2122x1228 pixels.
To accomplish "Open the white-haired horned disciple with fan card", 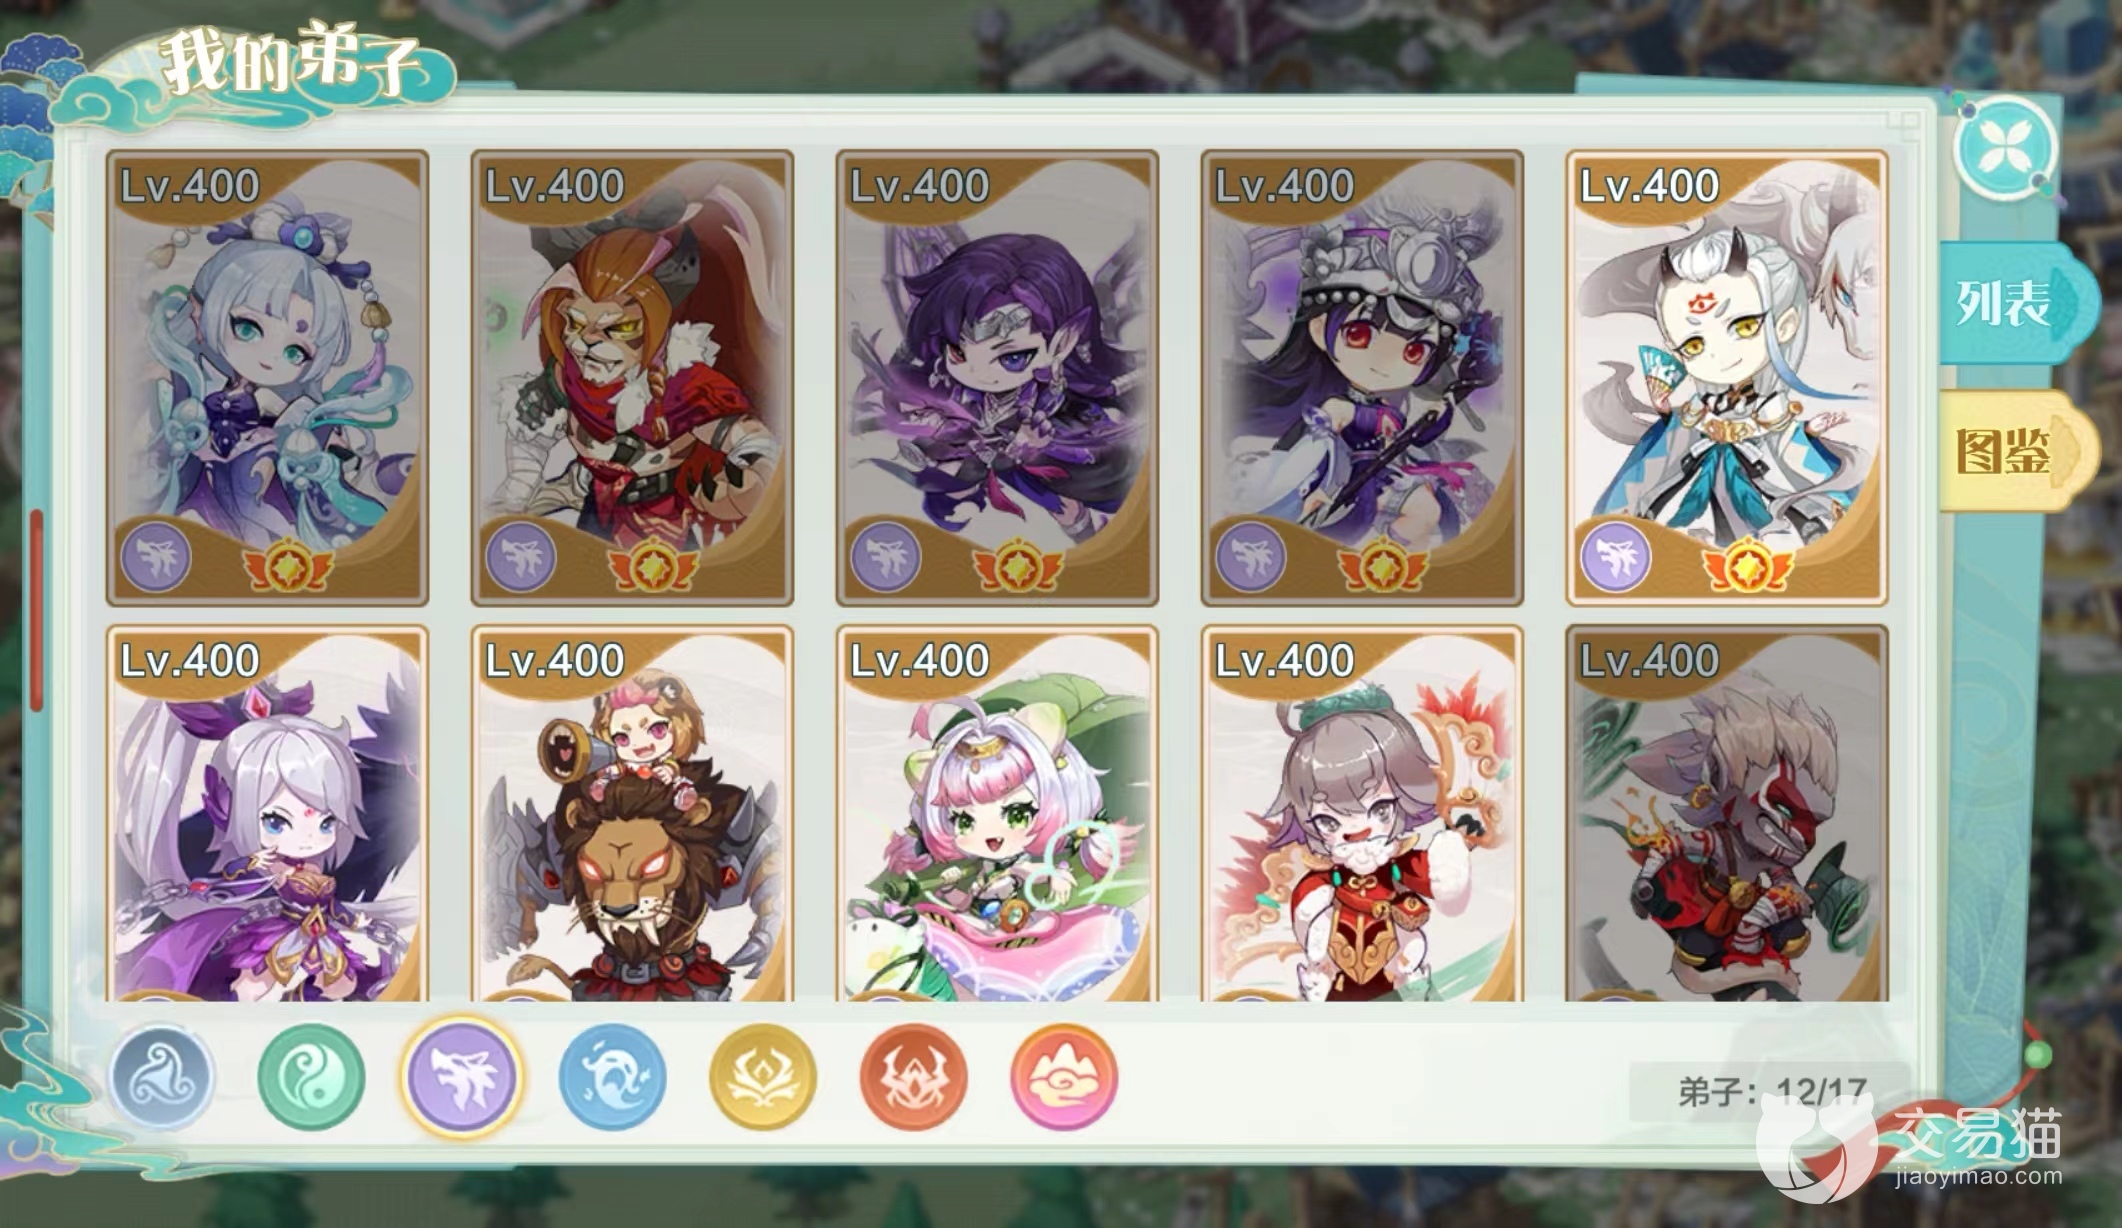I will 1727,378.
